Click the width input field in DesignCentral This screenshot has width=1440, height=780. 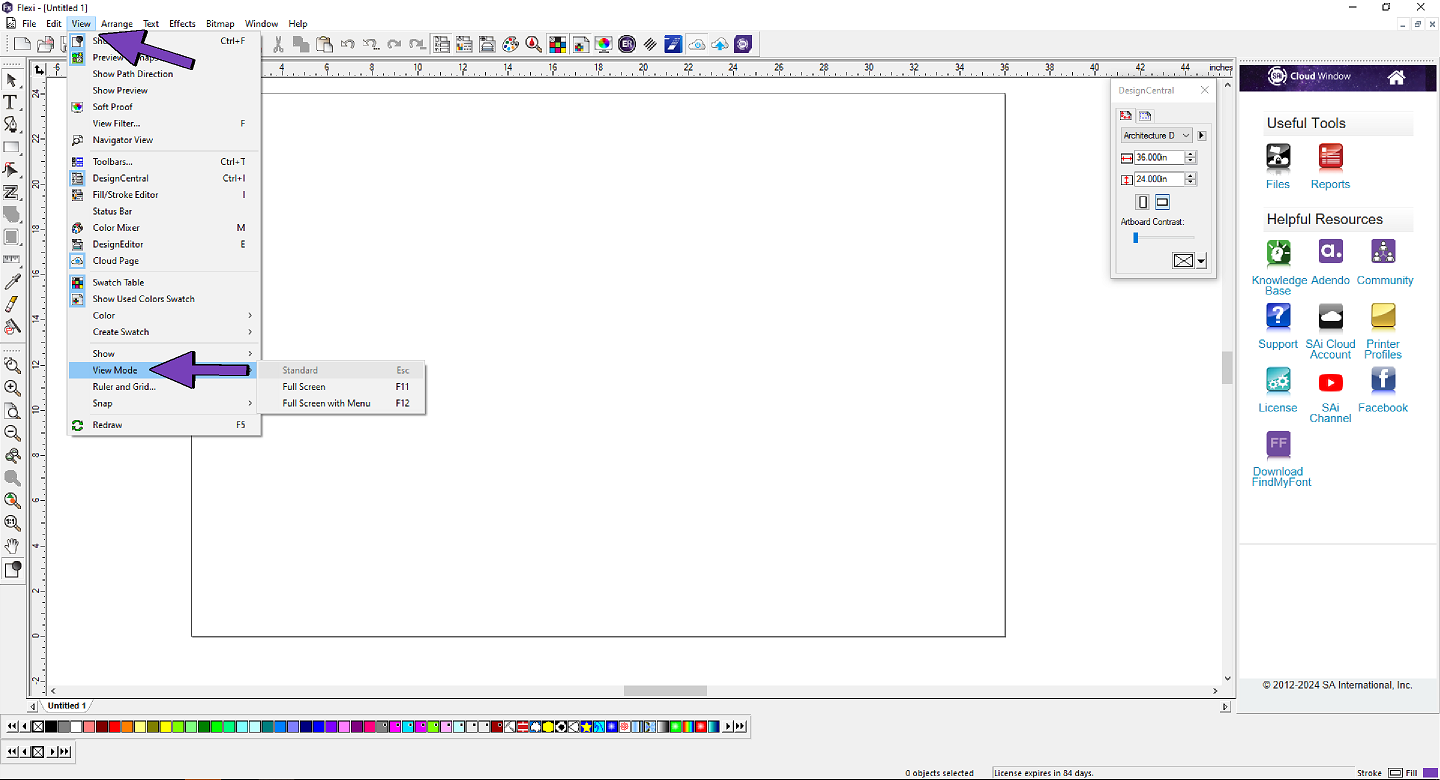pyautogui.click(x=1158, y=157)
